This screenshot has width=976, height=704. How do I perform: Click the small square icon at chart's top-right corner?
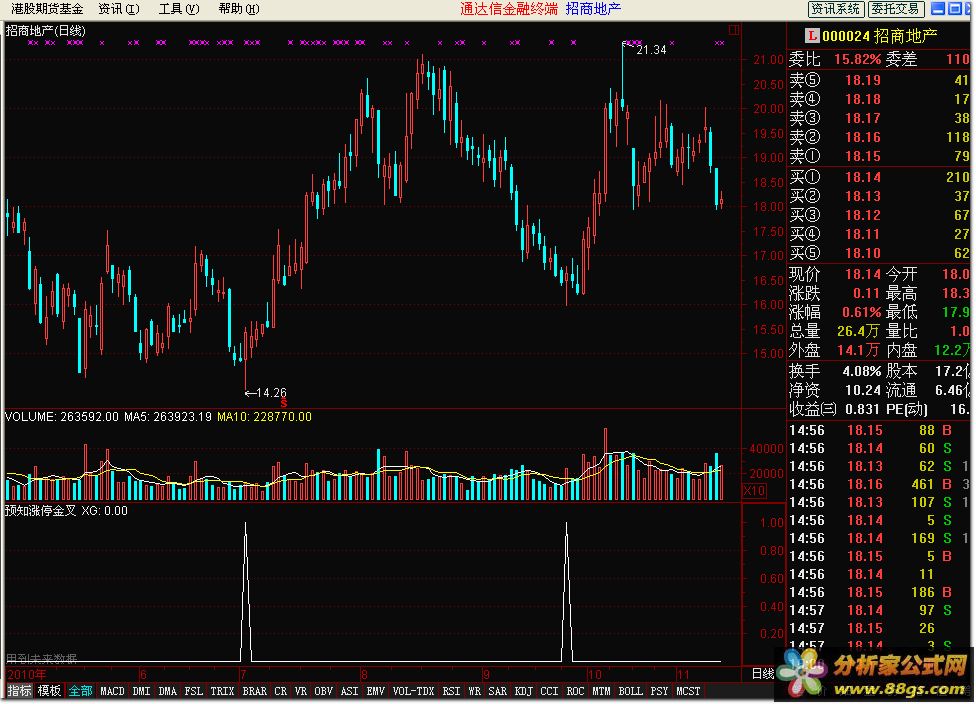point(734,29)
